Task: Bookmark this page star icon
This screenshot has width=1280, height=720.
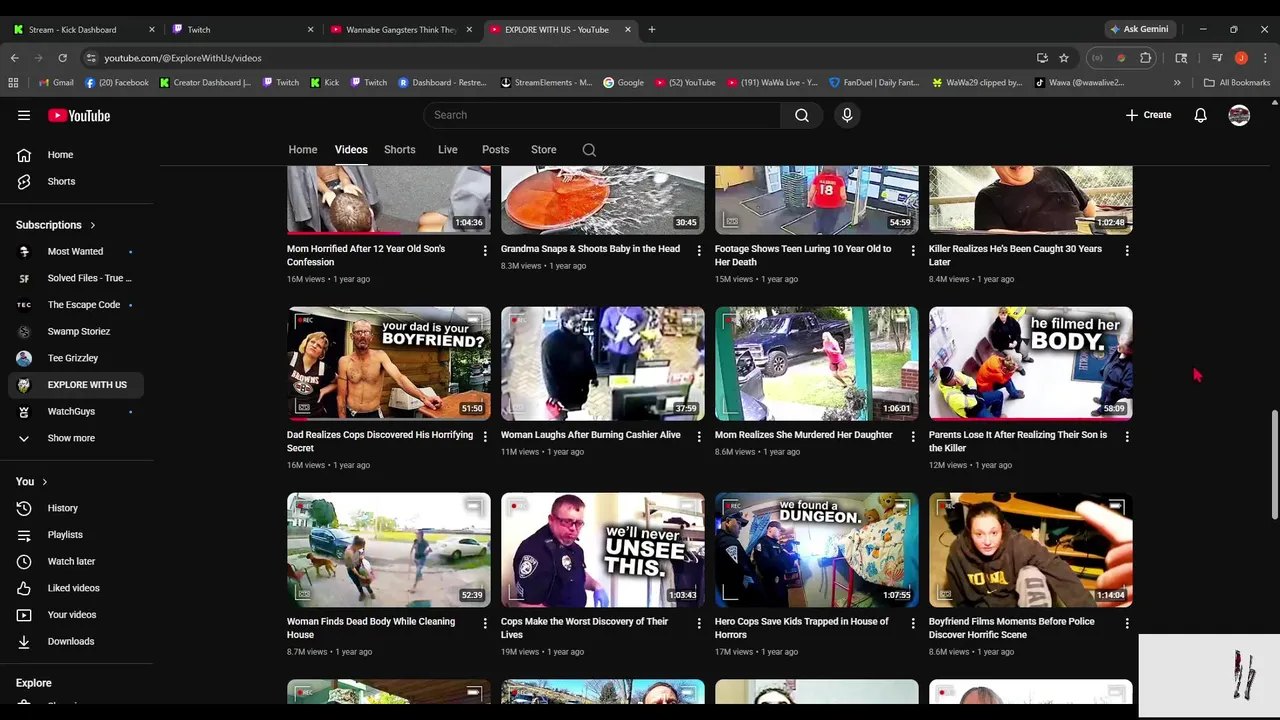Action: click(1064, 58)
